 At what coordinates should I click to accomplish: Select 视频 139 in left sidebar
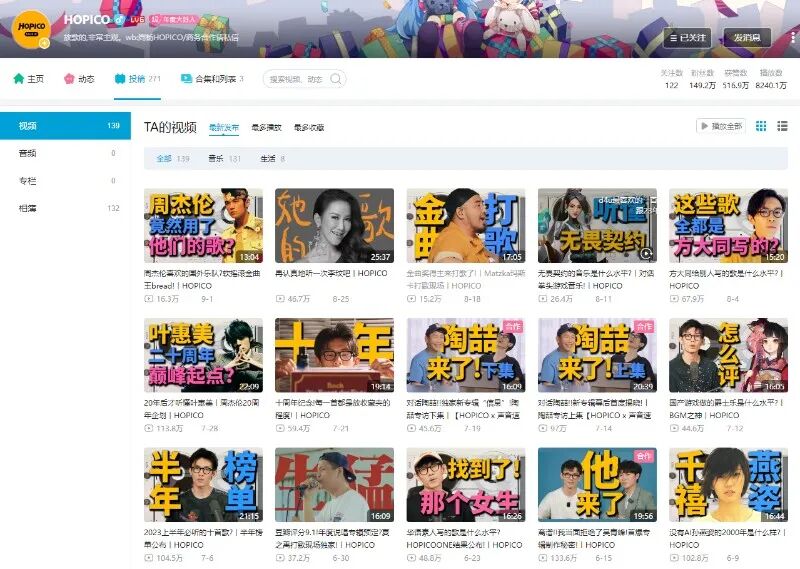tap(65, 126)
